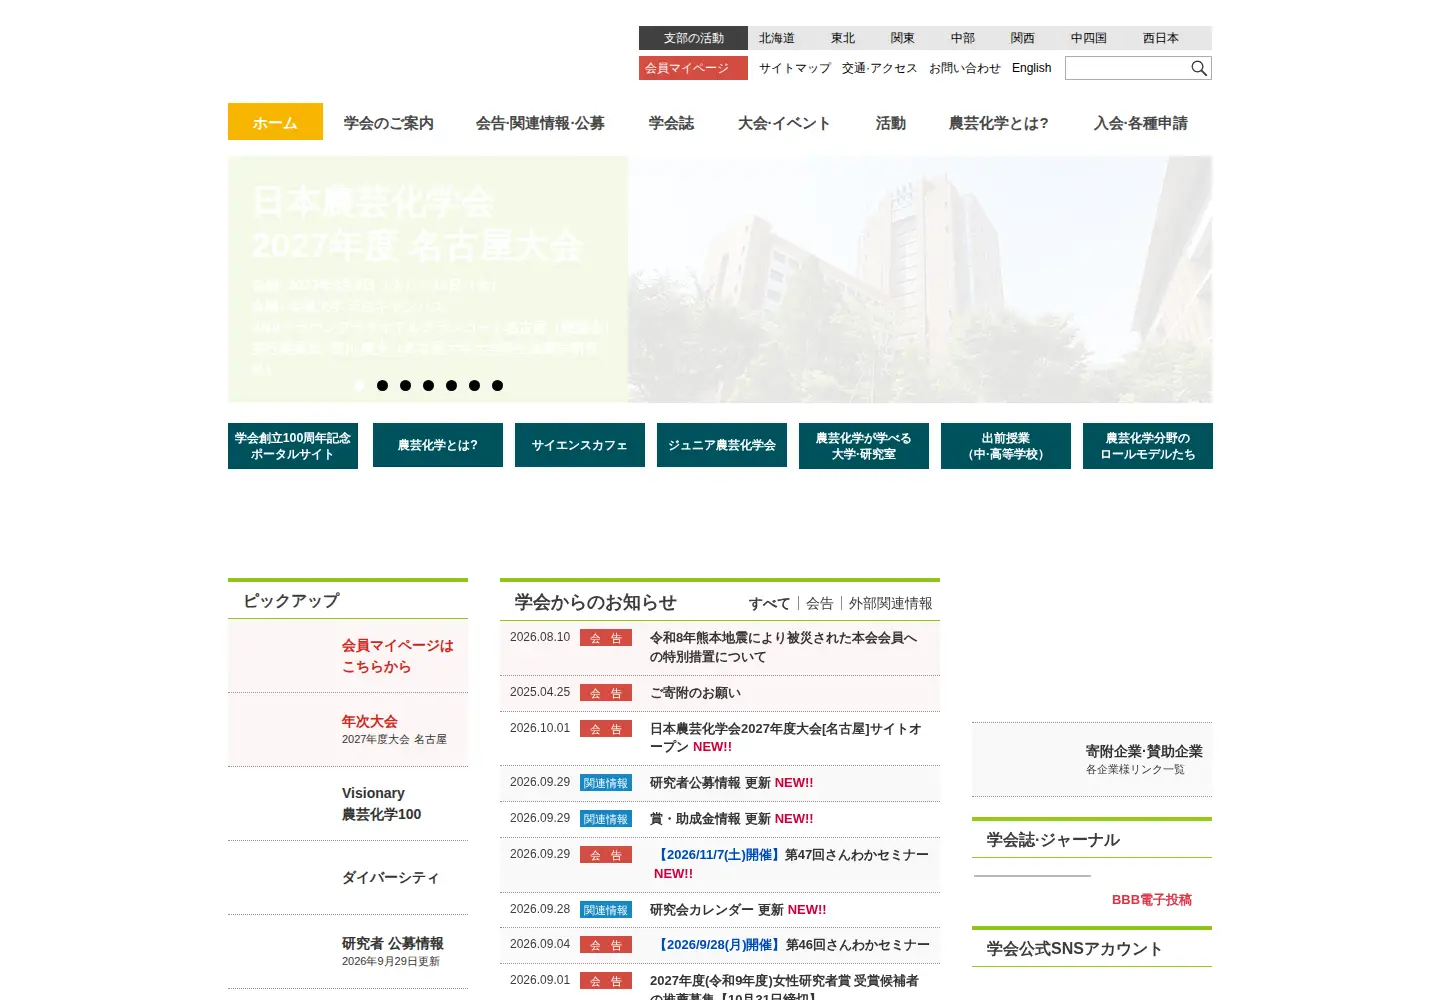The width and height of the screenshot is (1440, 1000).
Task: Open the 中部 branch link
Action: coord(963,38)
